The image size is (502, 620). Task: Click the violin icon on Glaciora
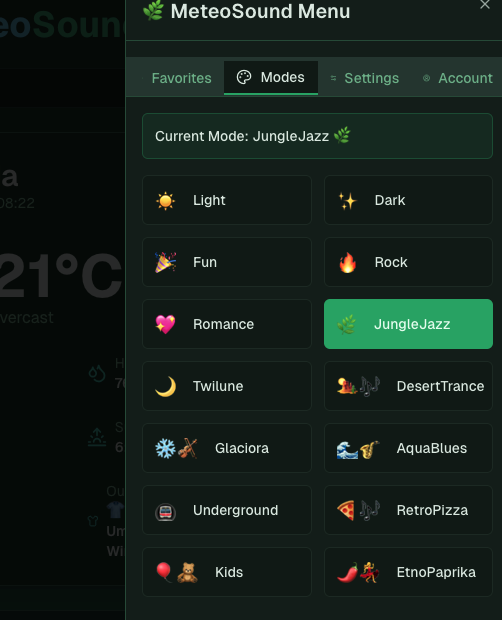click(187, 448)
